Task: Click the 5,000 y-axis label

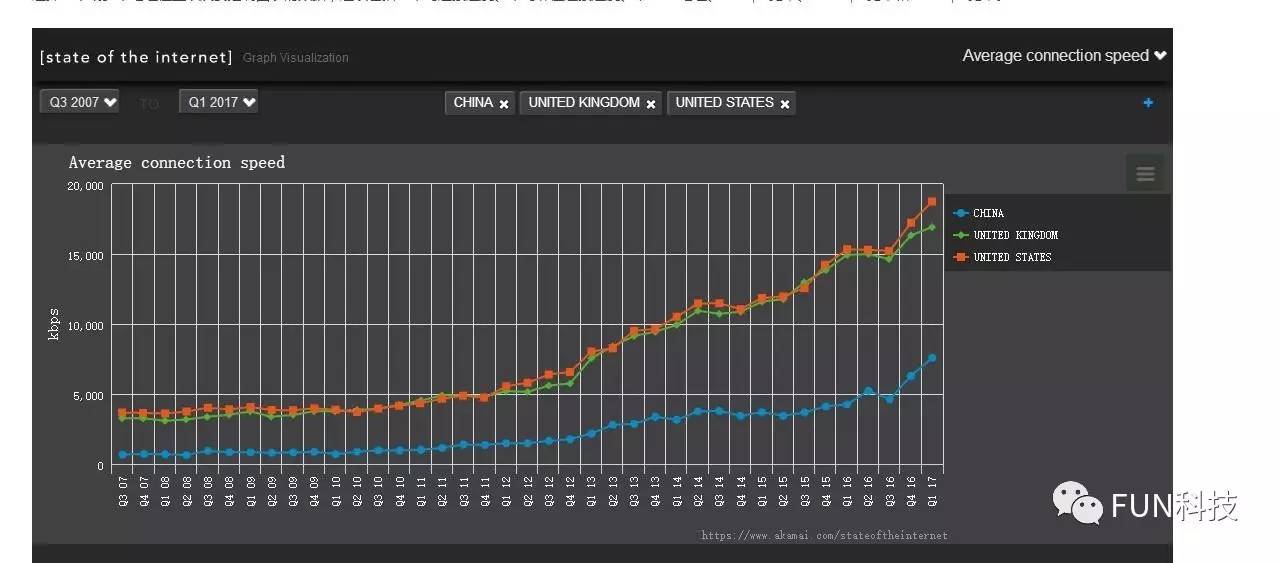Action: (88, 396)
